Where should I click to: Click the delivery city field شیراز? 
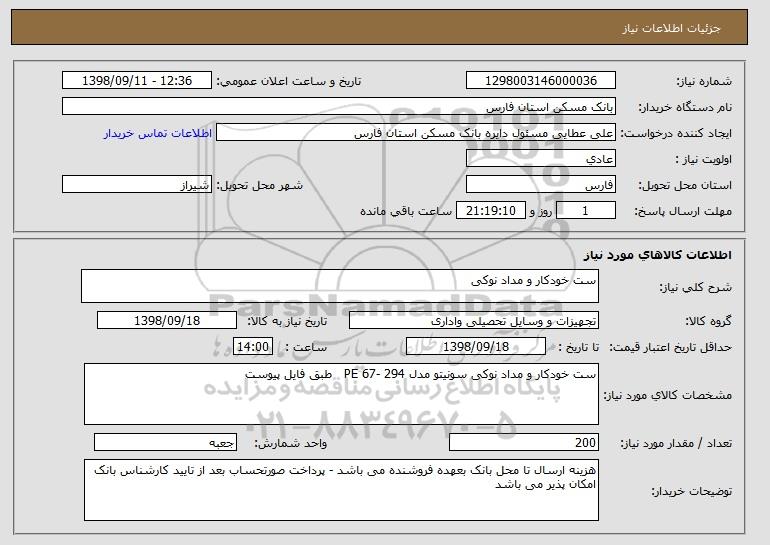click(137, 185)
